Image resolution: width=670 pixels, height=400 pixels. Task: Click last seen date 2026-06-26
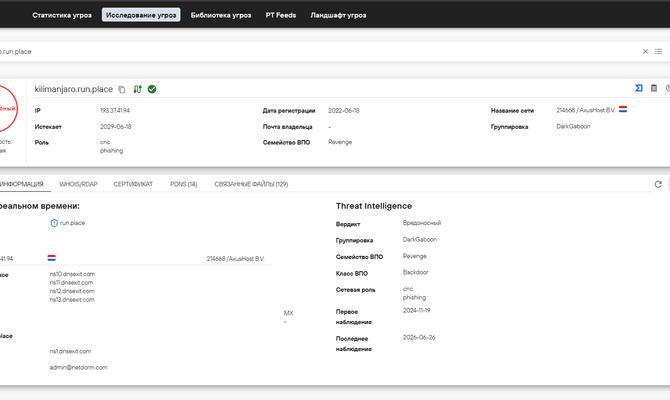click(419, 337)
